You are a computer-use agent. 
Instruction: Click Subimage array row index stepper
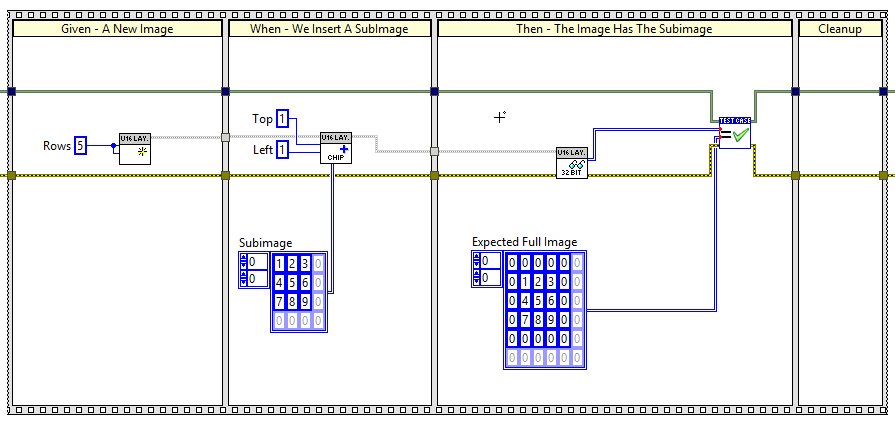(243, 262)
